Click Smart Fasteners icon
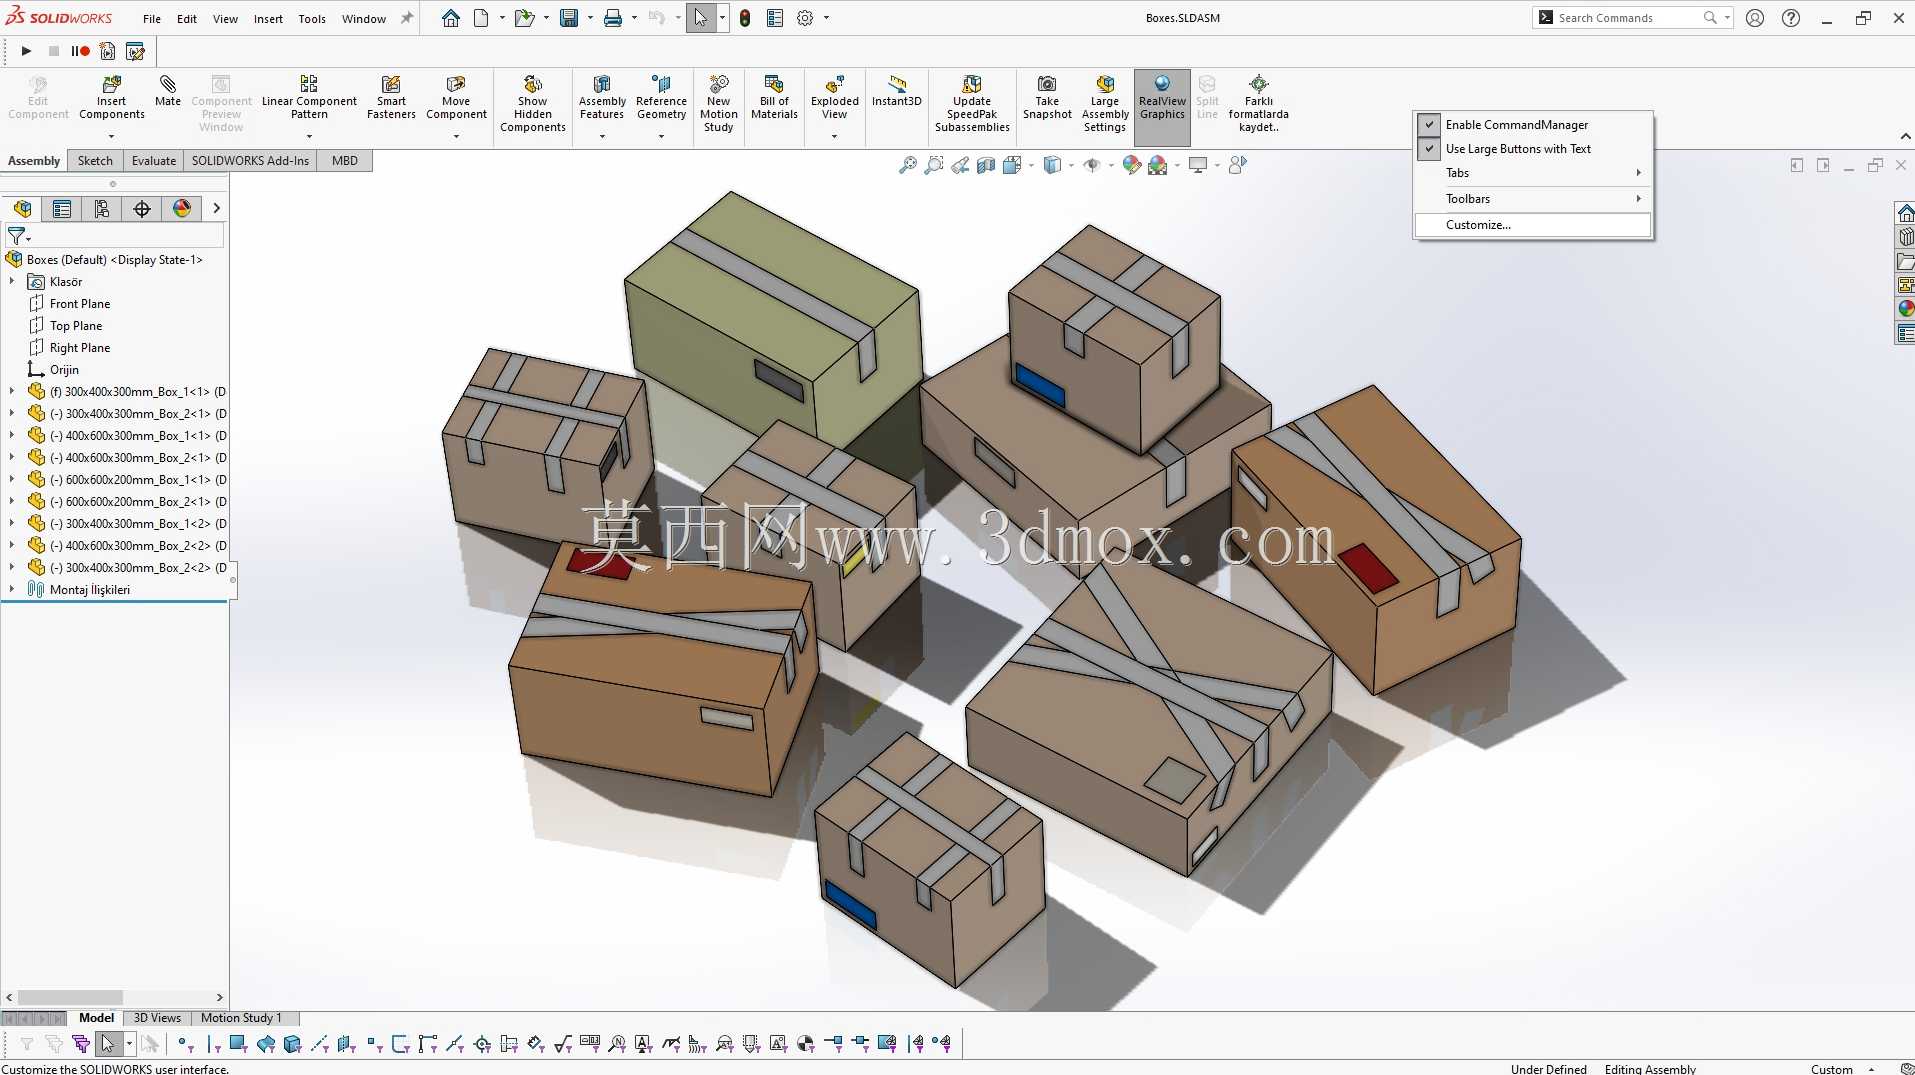 click(x=391, y=98)
